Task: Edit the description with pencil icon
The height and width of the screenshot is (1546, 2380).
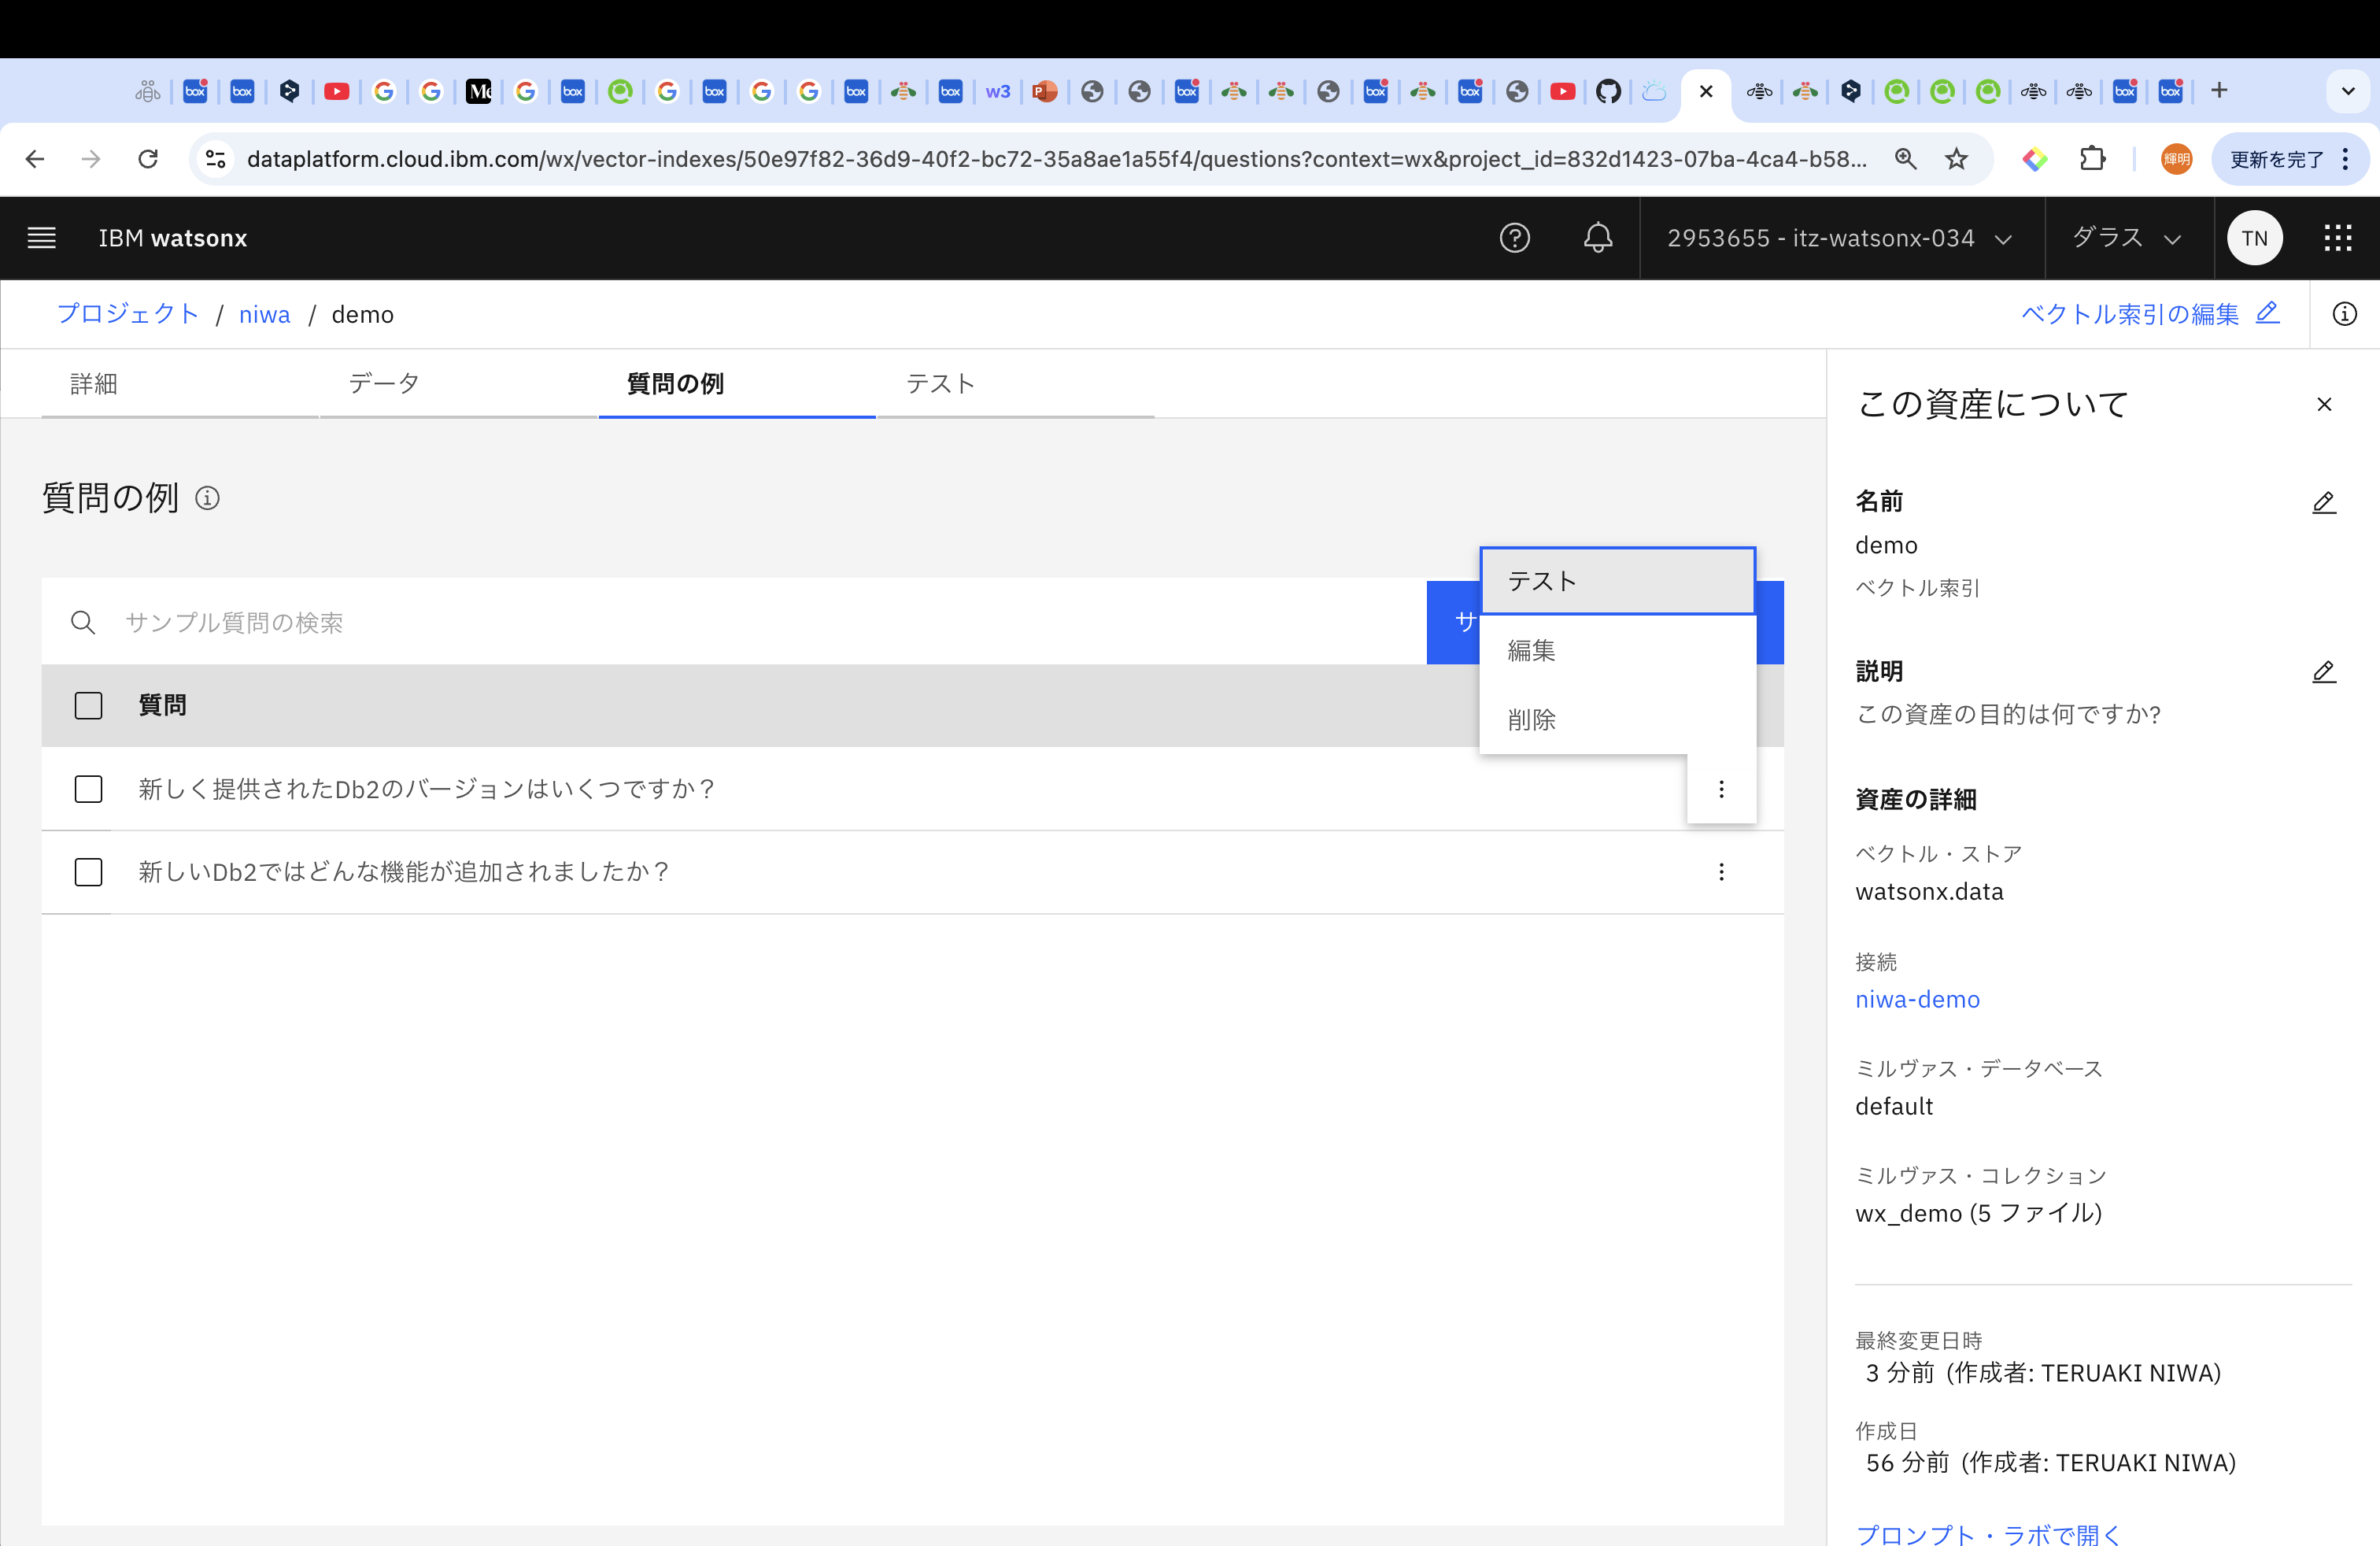Action: pos(2323,672)
